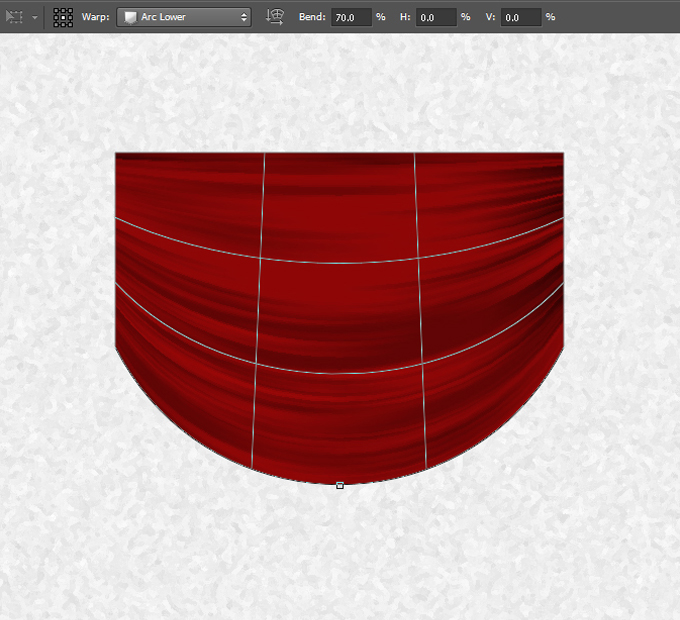Image resolution: width=680 pixels, height=620 pixels.
Task: Click the warp bend handle at the arc bottom
Action: pyautogui.click(x=340, y=485)
